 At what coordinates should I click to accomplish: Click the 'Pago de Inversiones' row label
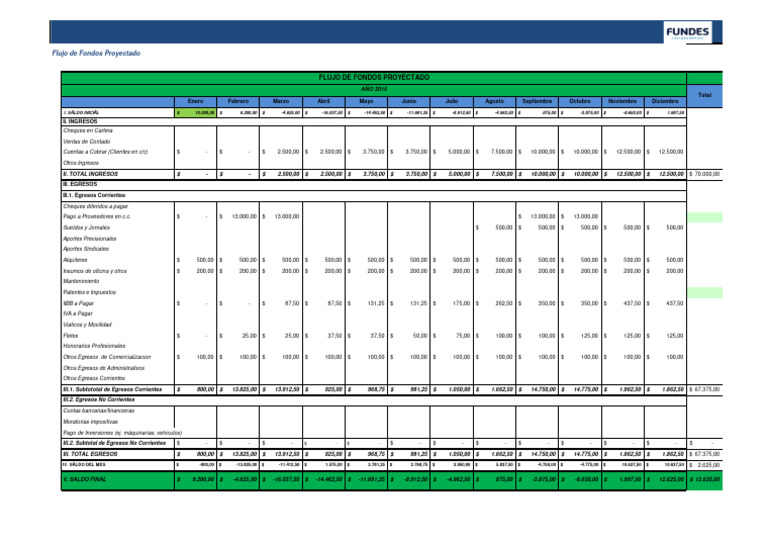122,433
